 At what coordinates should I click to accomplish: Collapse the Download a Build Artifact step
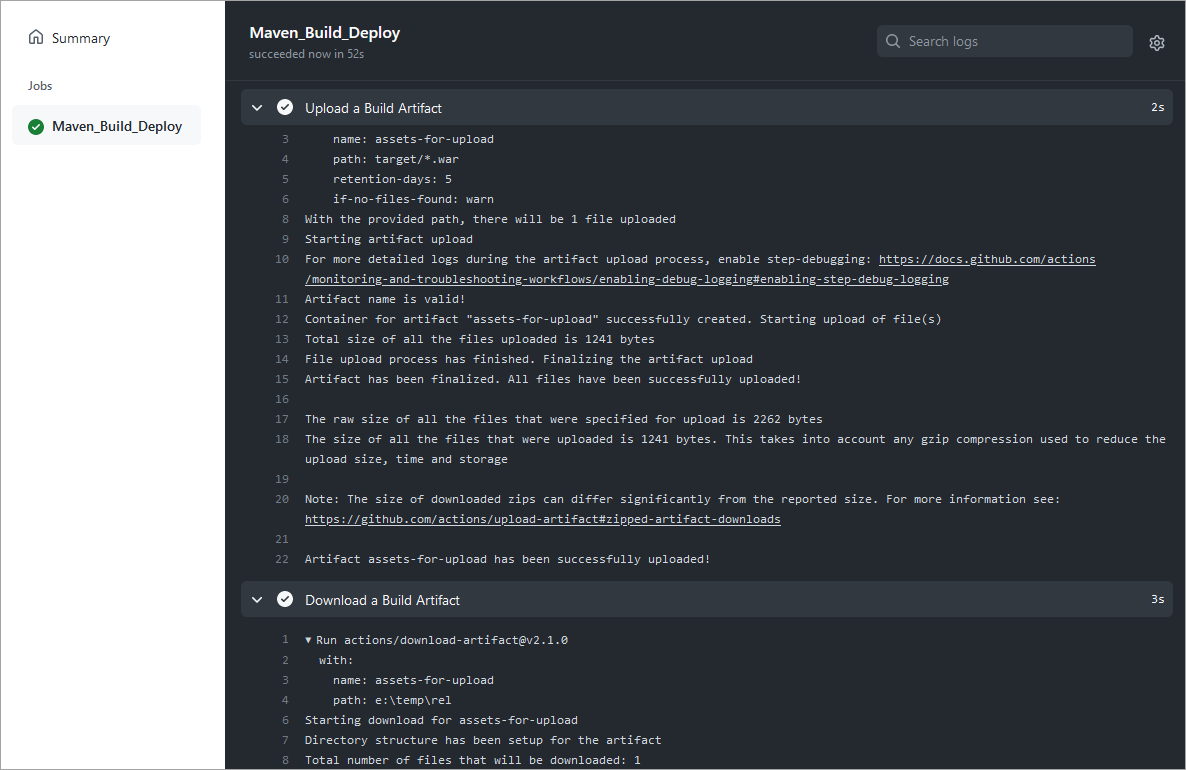tap(257, 600)
